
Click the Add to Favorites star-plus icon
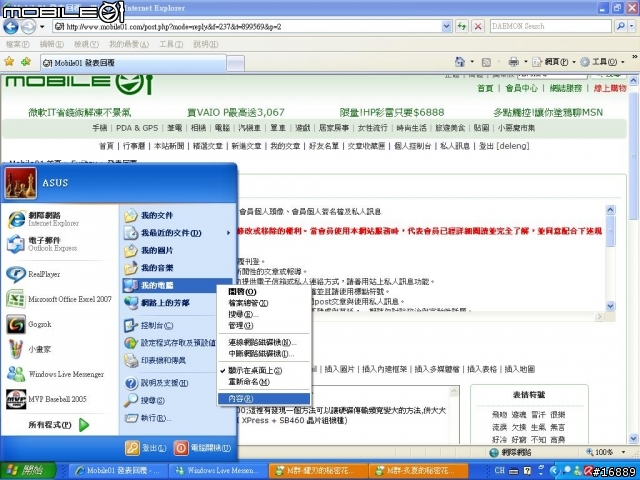point(26,62)
